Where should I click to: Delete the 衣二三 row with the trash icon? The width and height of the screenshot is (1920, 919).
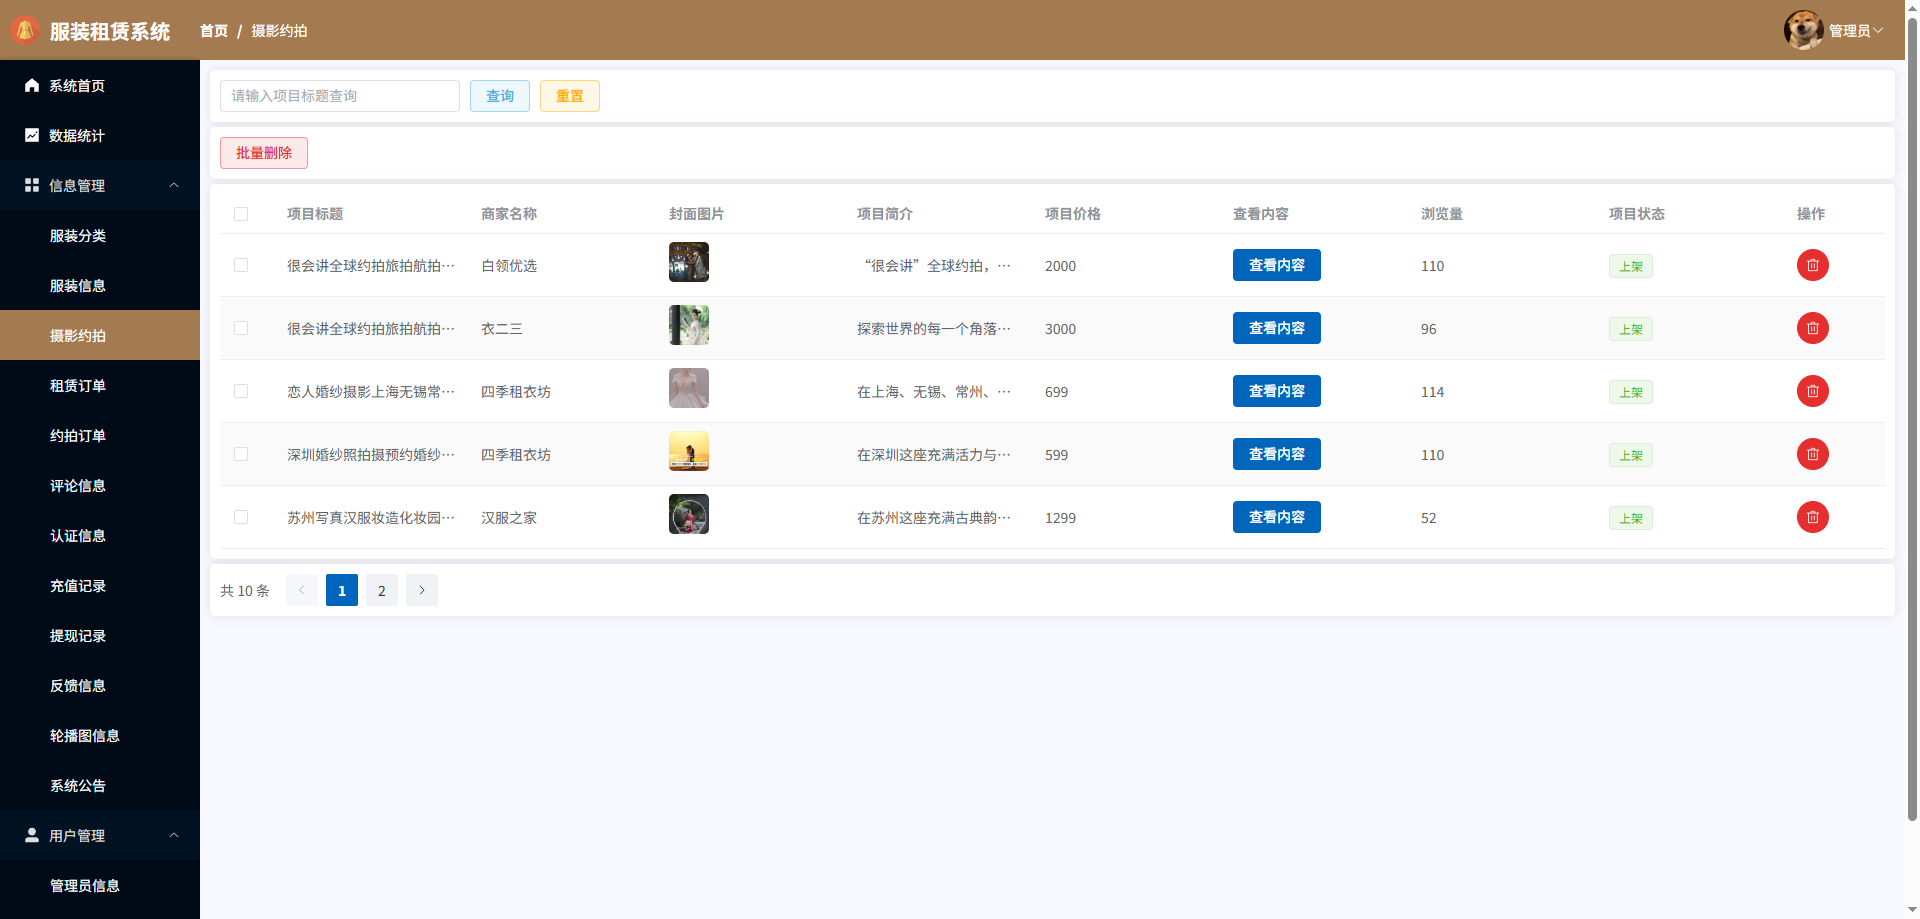(x=1812, y=328)
